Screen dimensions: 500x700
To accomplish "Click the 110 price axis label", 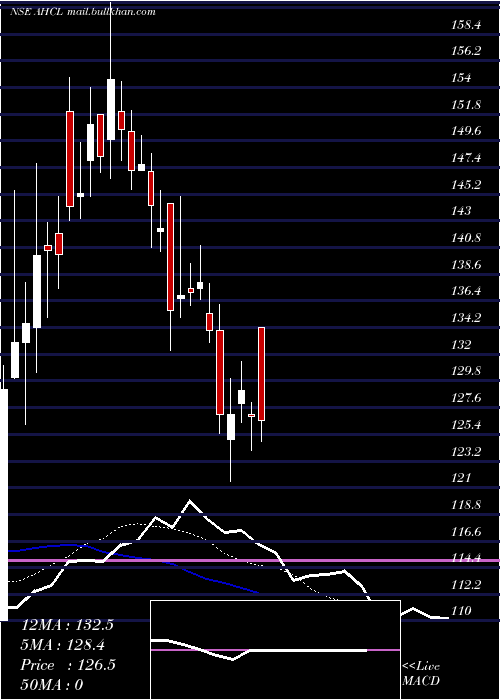I will coord(462,611).
